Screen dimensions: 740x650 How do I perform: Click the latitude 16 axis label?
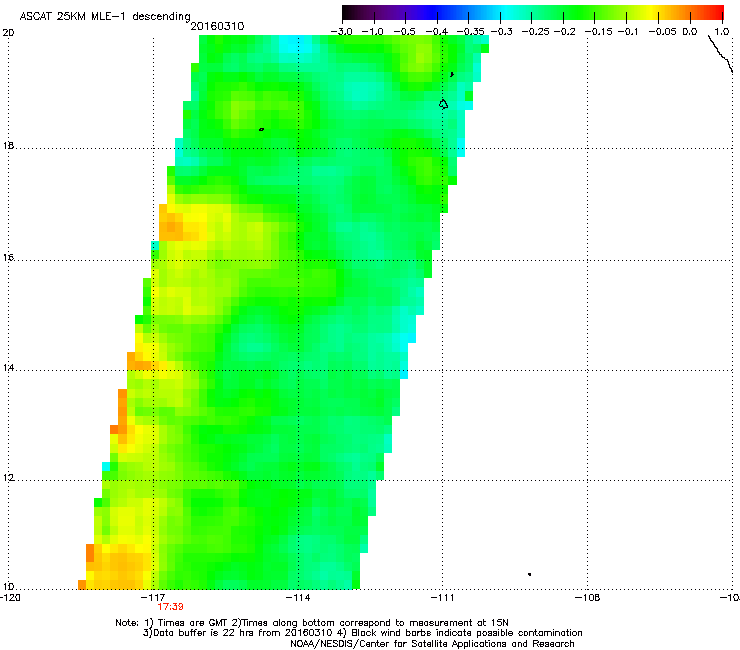click(8, 258)
